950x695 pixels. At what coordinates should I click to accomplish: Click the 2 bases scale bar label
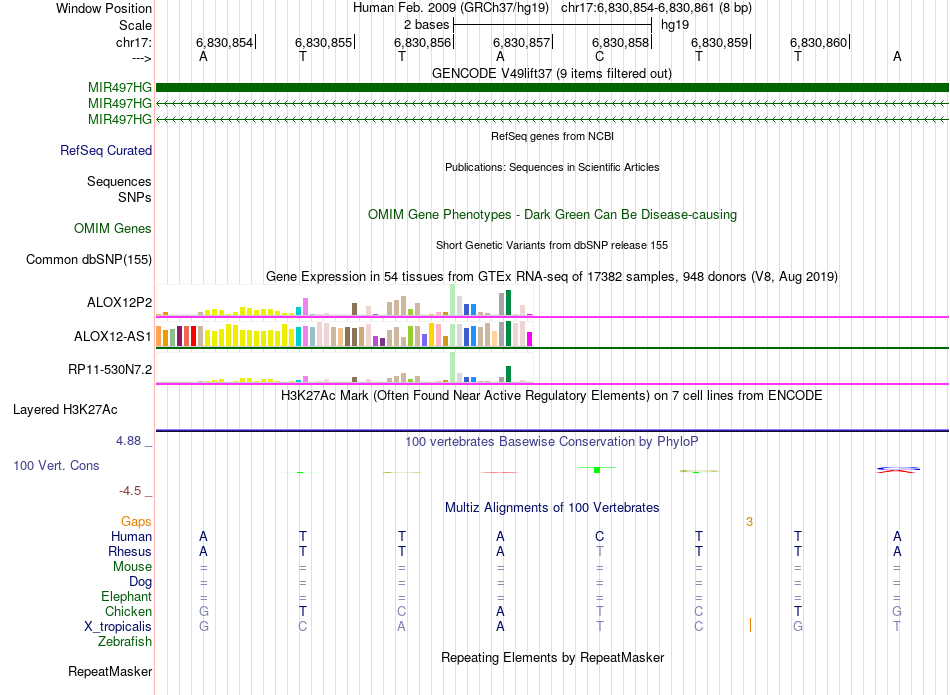coord(427,25)
